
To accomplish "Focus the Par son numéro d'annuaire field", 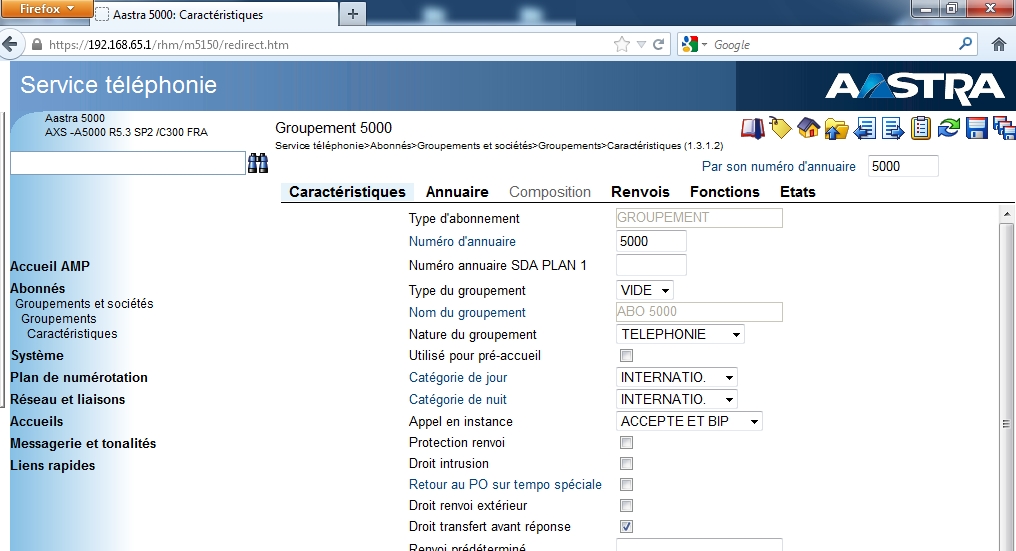I will [903, 166].
